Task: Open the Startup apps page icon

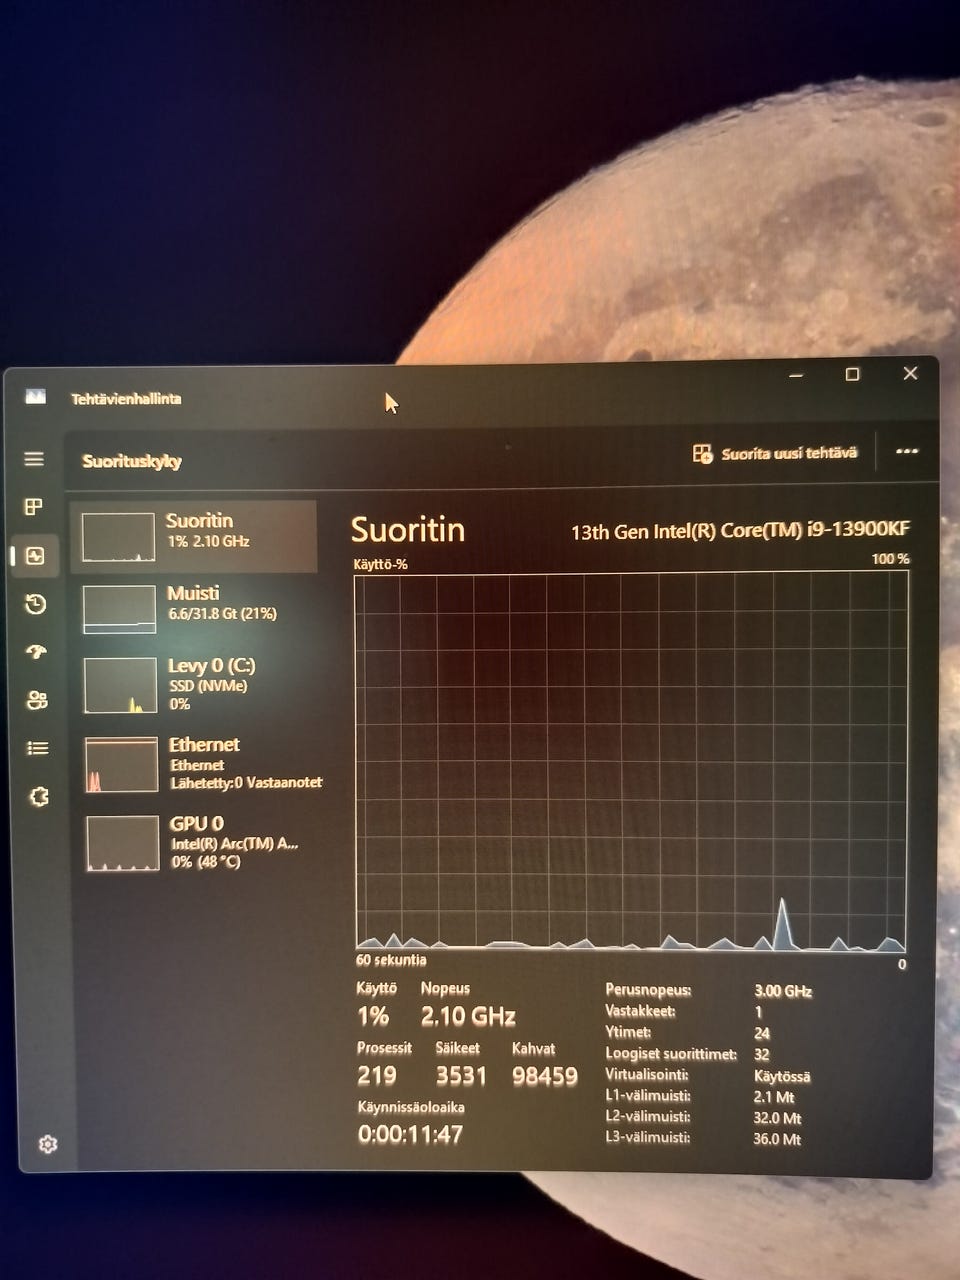Action: point(36,652)
